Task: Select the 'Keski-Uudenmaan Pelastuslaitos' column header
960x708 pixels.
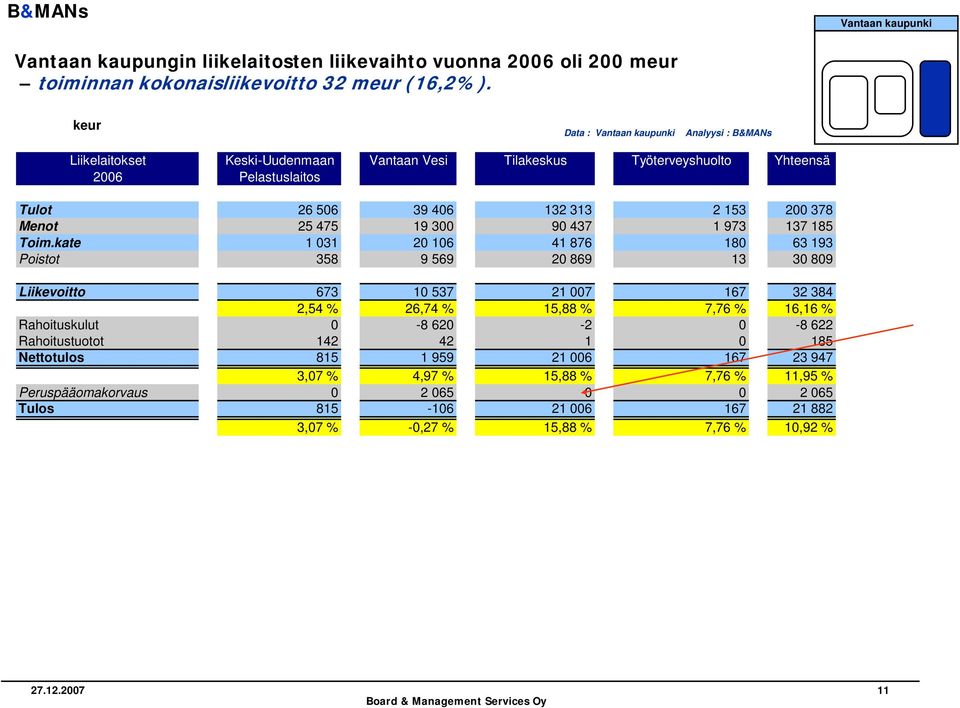Action: [x=279, y=168]
